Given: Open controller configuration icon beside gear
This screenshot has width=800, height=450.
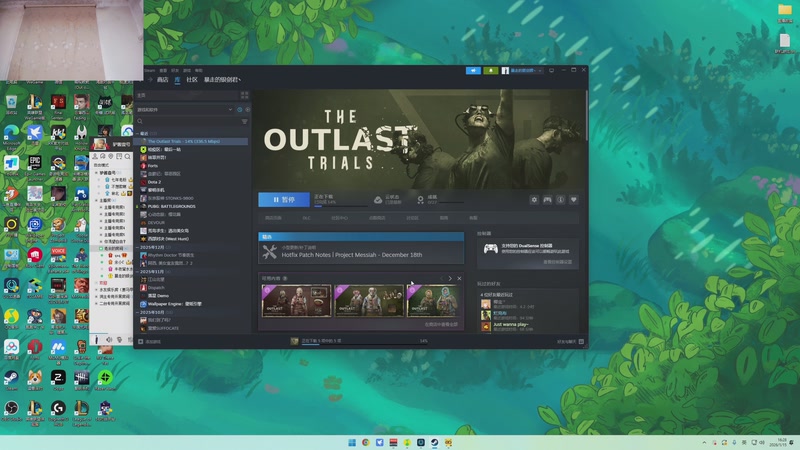Looking at the screenshot, I should click(x=547, y=199).
